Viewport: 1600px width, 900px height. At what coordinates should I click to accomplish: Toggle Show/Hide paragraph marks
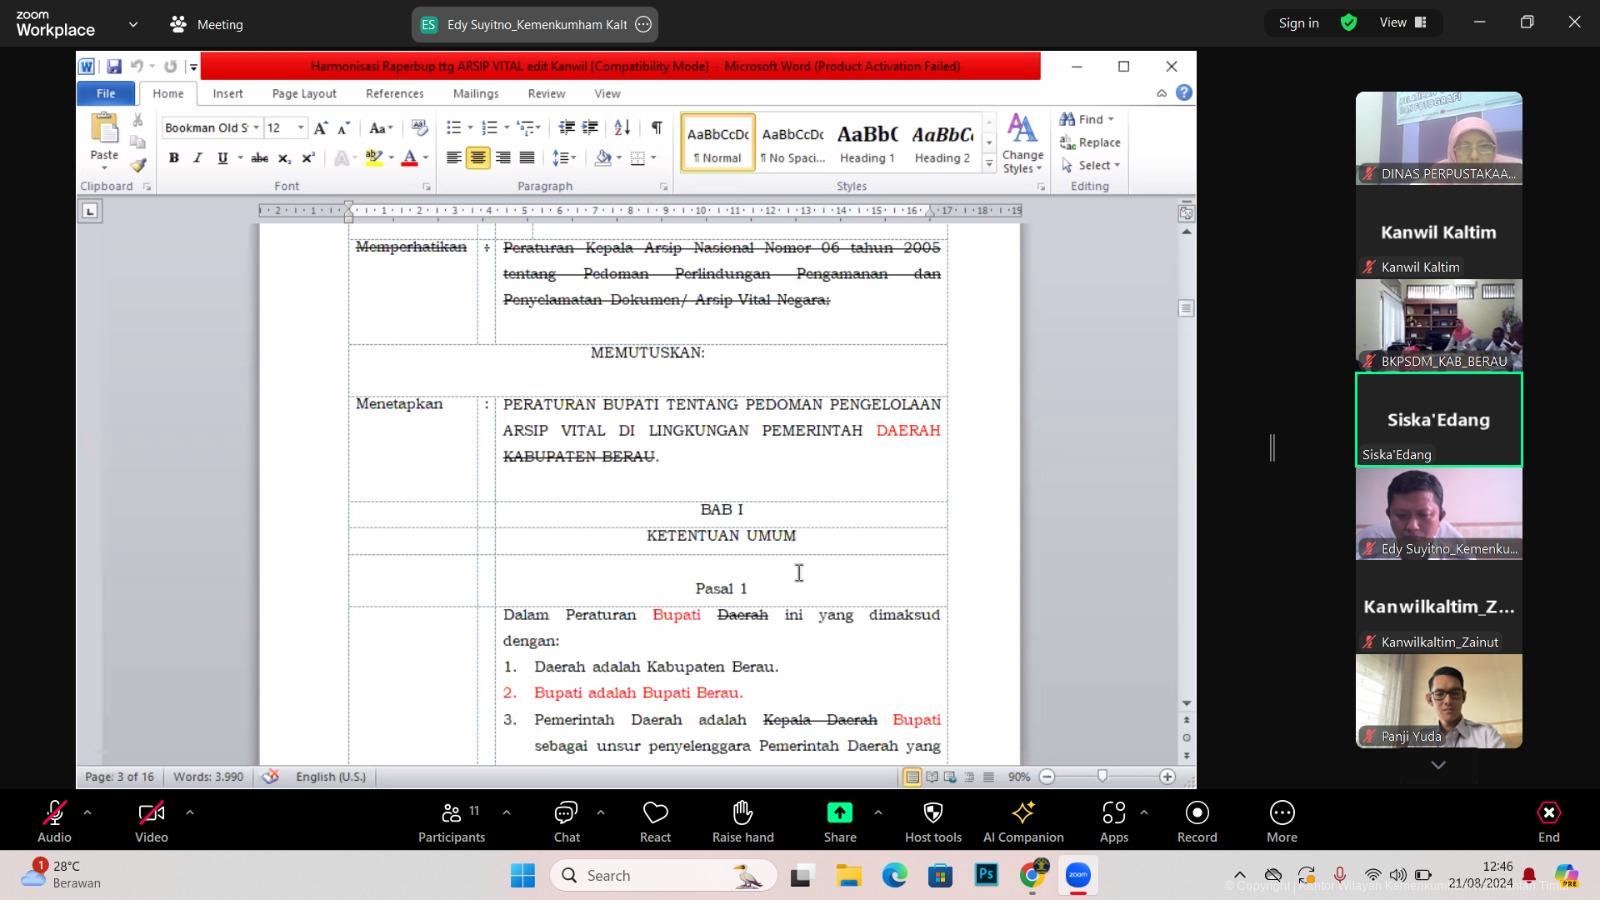point(657,127)
